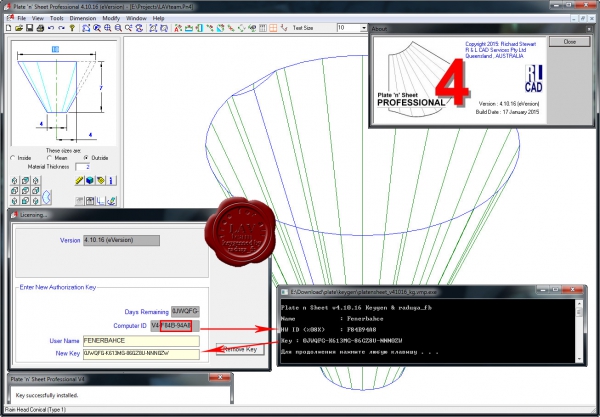The width and height of the screenshot is (600, 417).
Task: Click the top-center view orientation cube
Action: [x=25, y=180]
